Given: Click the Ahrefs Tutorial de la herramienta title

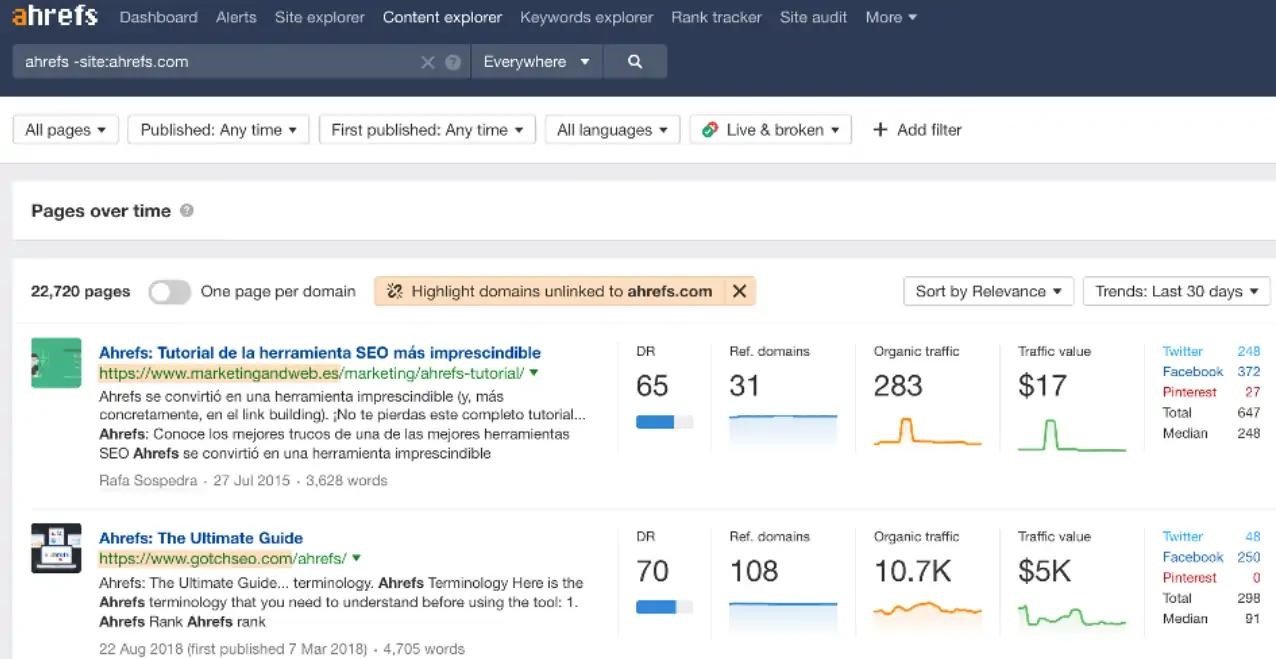Looking at the screenshot, I should tap(320, 353).
